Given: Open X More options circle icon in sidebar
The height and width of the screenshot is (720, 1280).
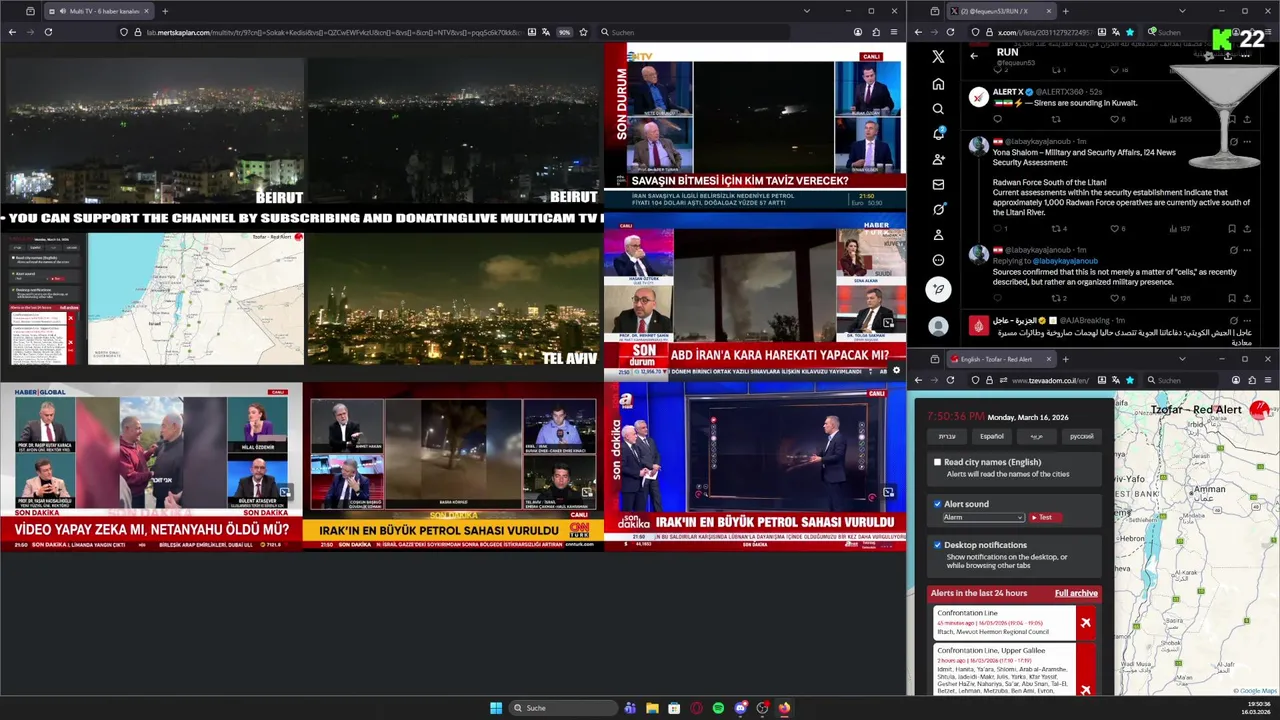Looking at the screenshot, I should pos(938,260).
